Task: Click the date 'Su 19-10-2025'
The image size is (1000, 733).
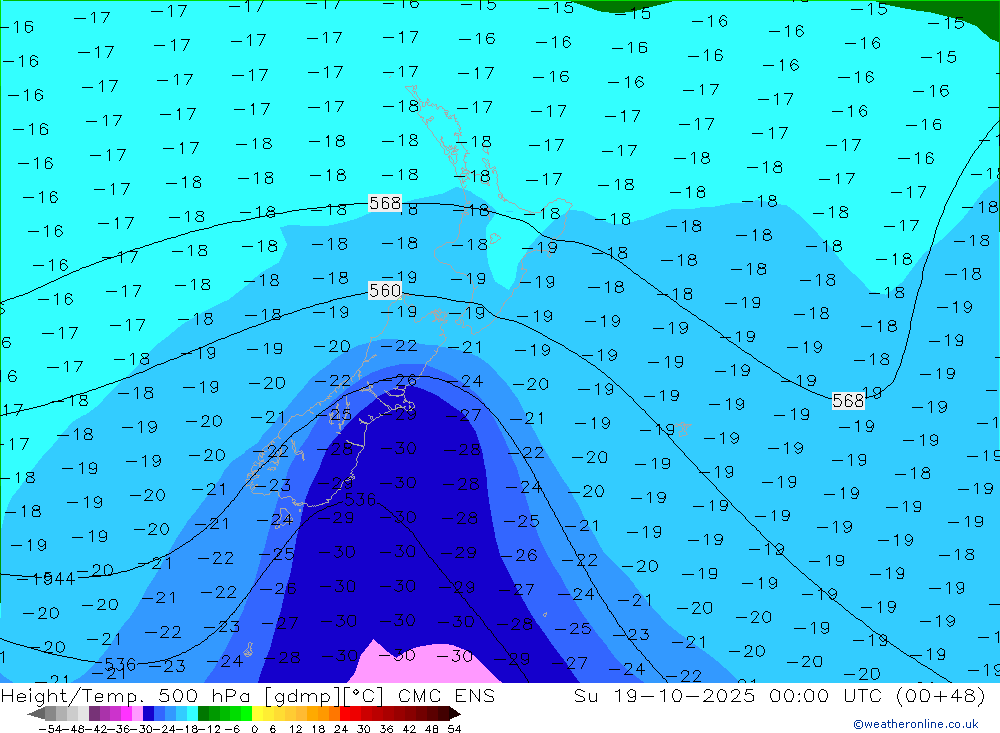Action: [x=666, y=695]
